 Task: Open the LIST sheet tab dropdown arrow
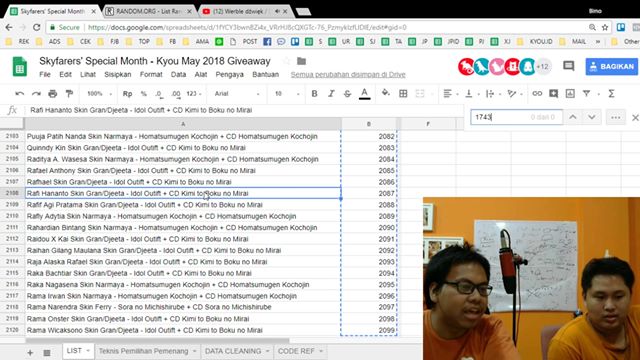pyautogui.click(x=87, y=351)
